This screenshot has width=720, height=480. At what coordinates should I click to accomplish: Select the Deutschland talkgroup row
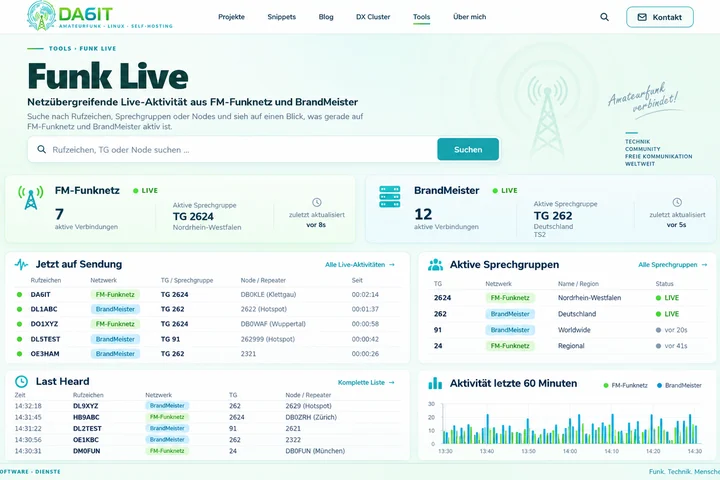[x=568, y=314]
